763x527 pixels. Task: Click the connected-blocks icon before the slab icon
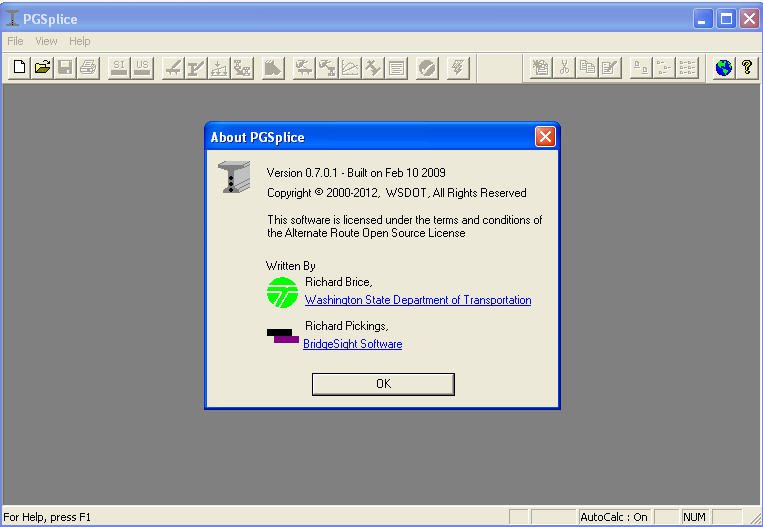coord(242,67)
